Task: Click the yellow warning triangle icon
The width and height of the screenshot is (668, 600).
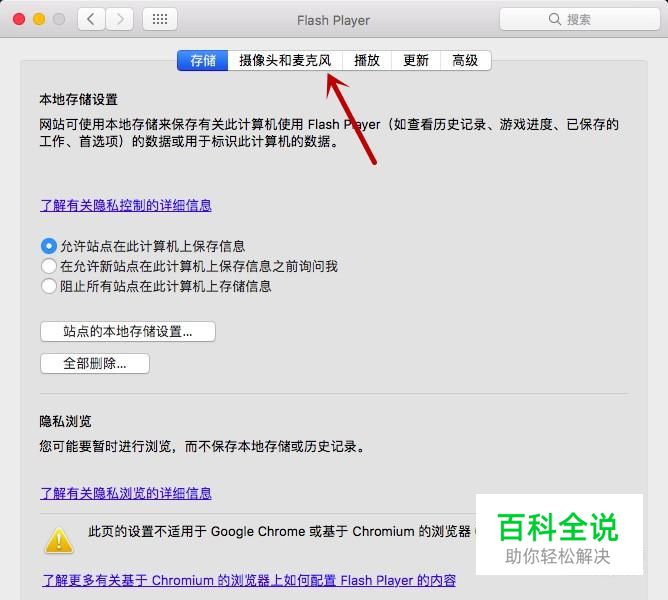Action: pos(59,541)
